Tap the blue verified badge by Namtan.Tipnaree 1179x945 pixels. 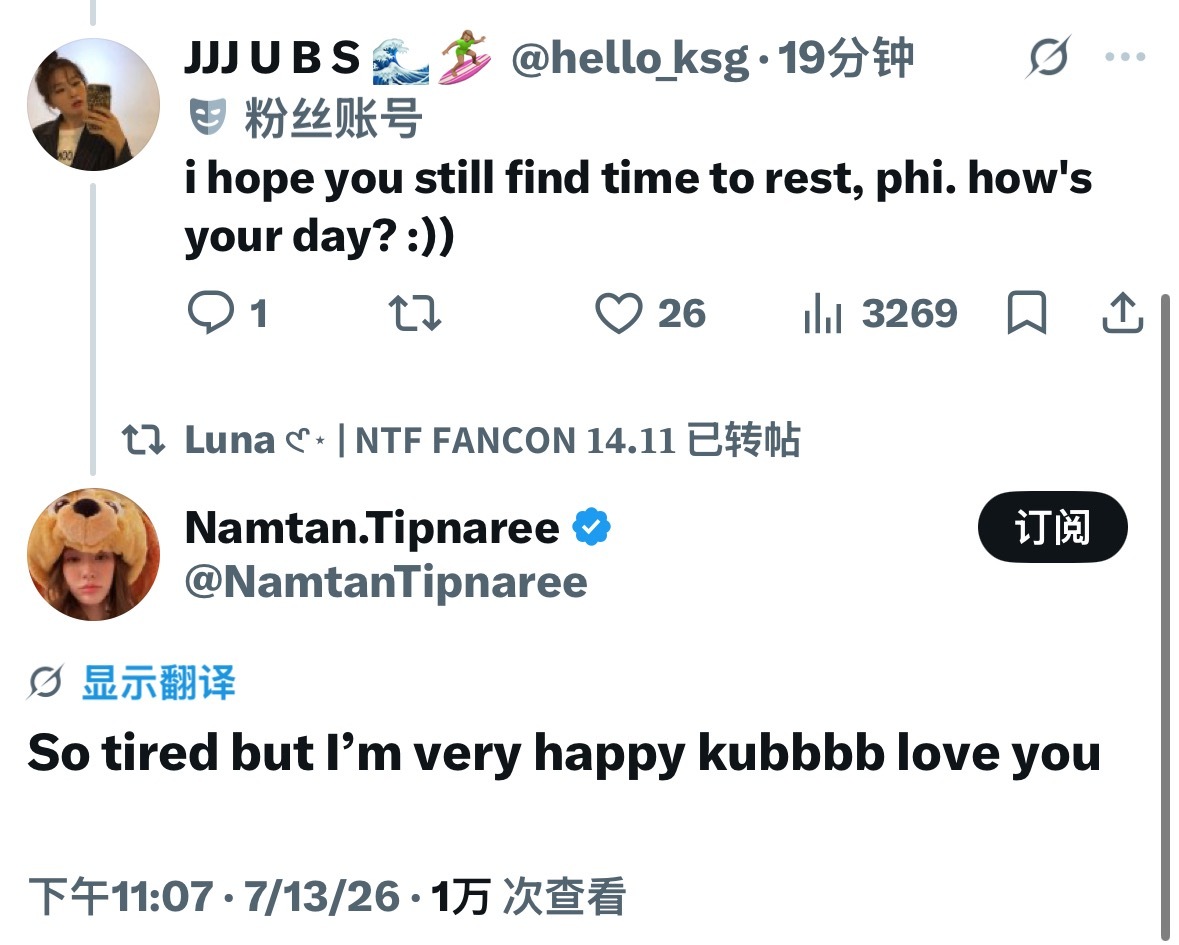pos(592,527)
